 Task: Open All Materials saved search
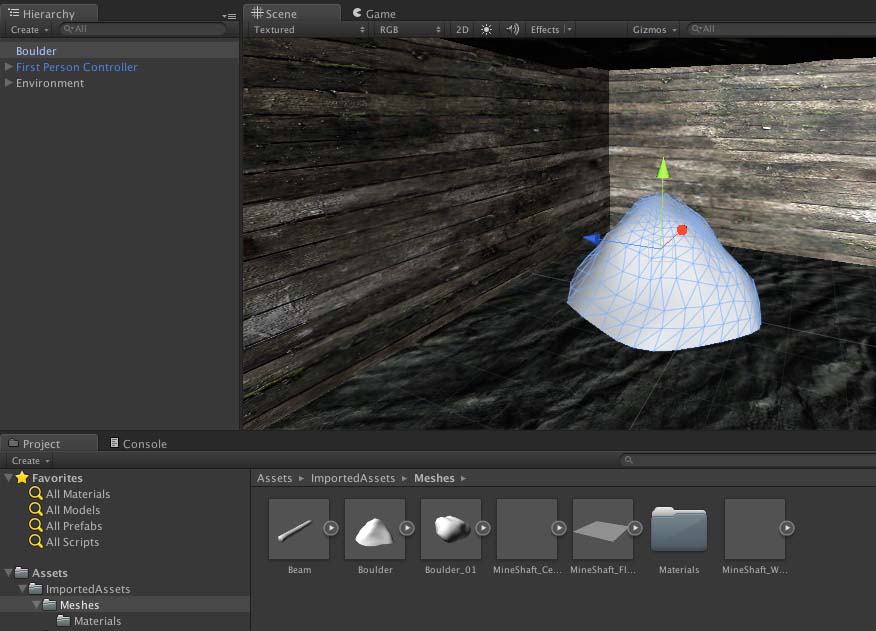[x=70, y=494]
